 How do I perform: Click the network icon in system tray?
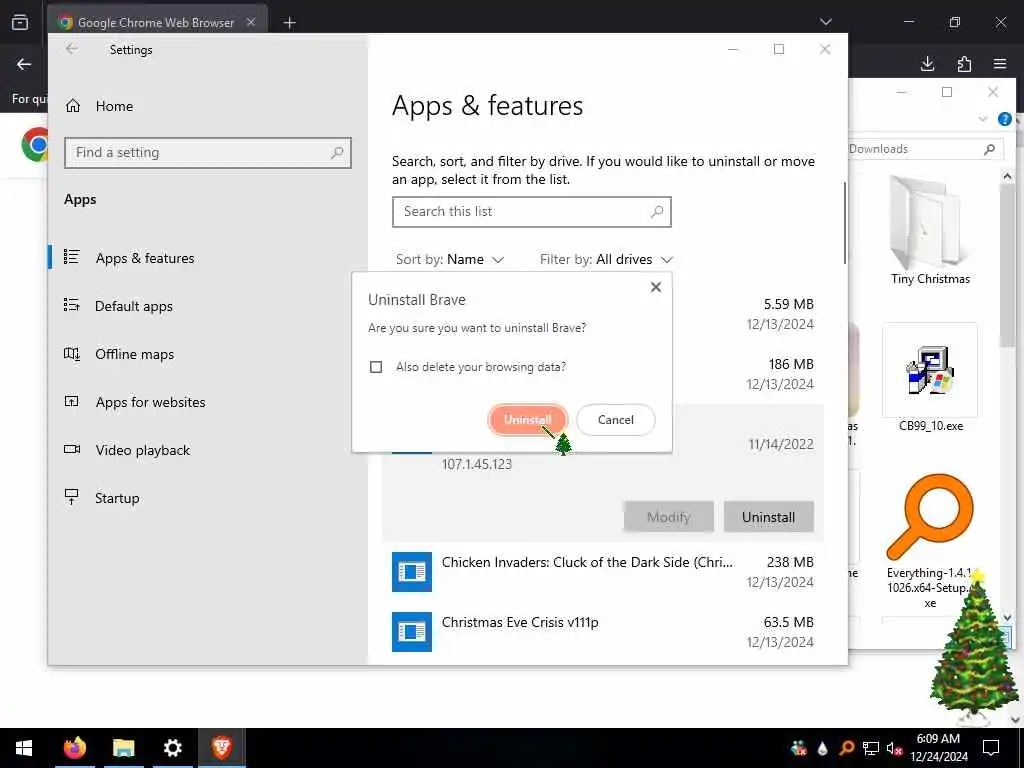(871, 748)
